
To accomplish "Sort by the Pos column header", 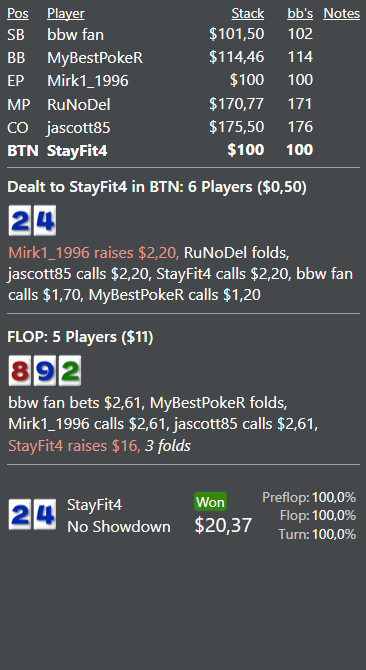I will [x=18, y=14].
